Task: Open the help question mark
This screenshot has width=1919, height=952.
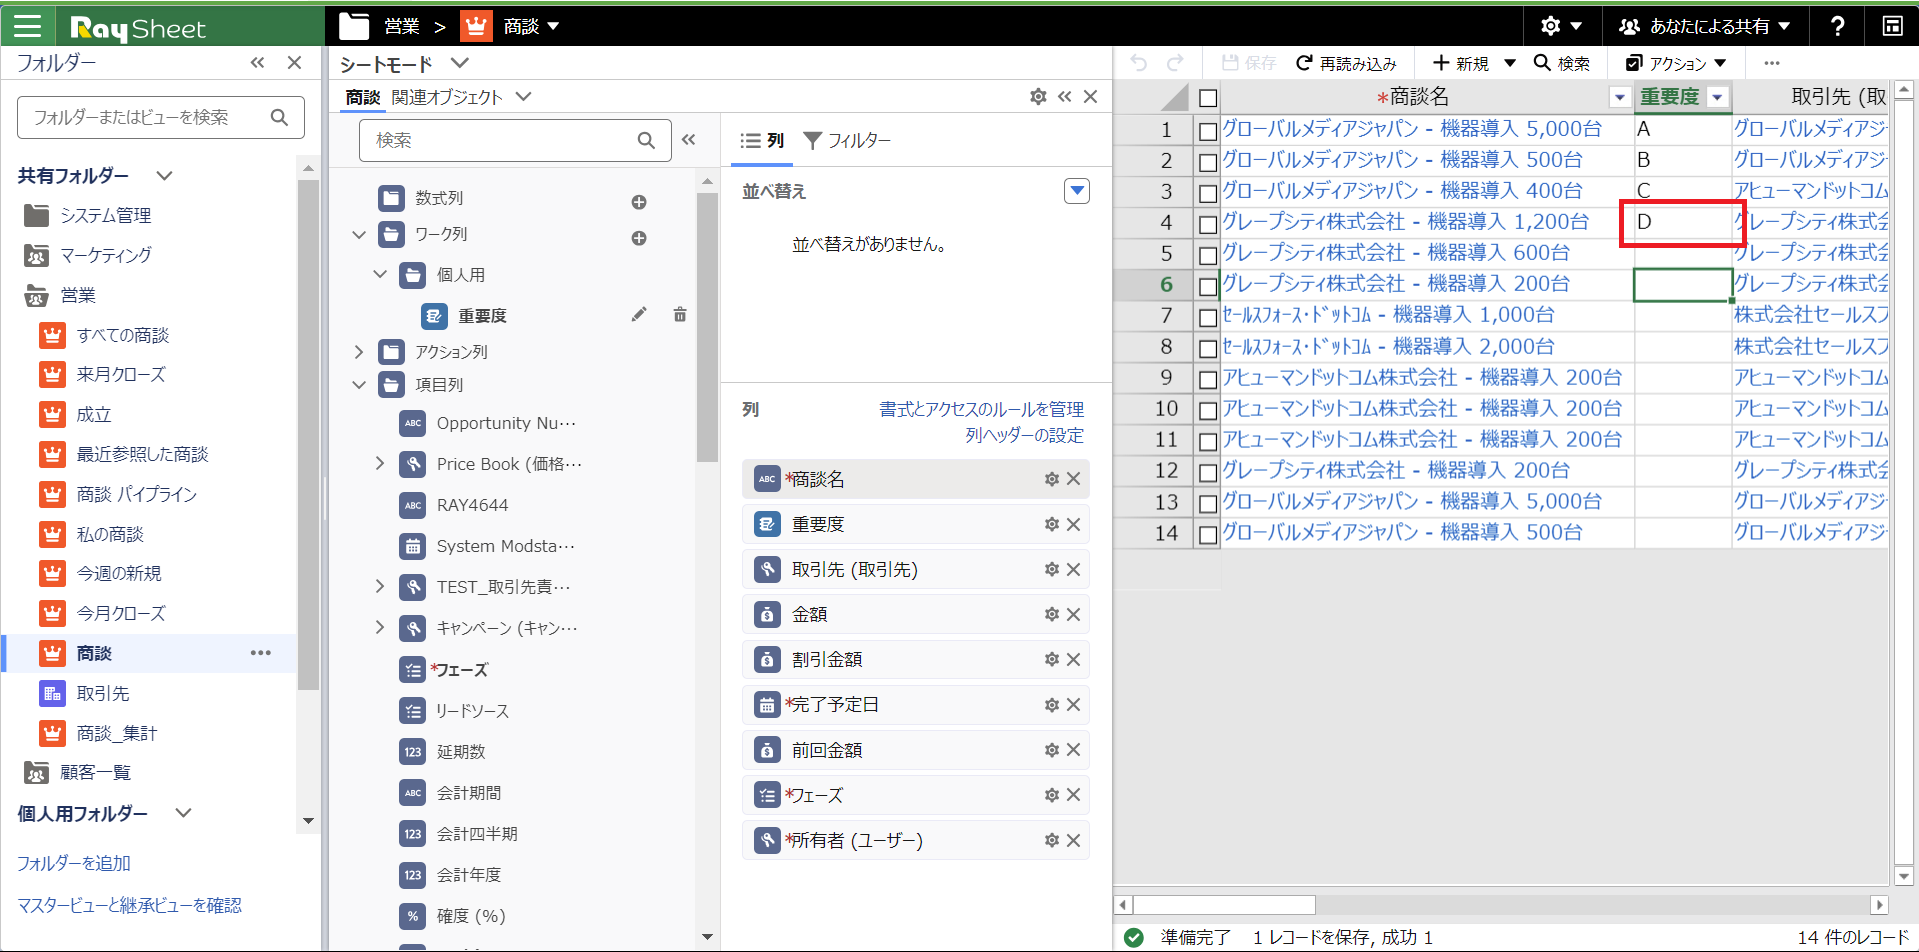Action: click(1837, 26)
